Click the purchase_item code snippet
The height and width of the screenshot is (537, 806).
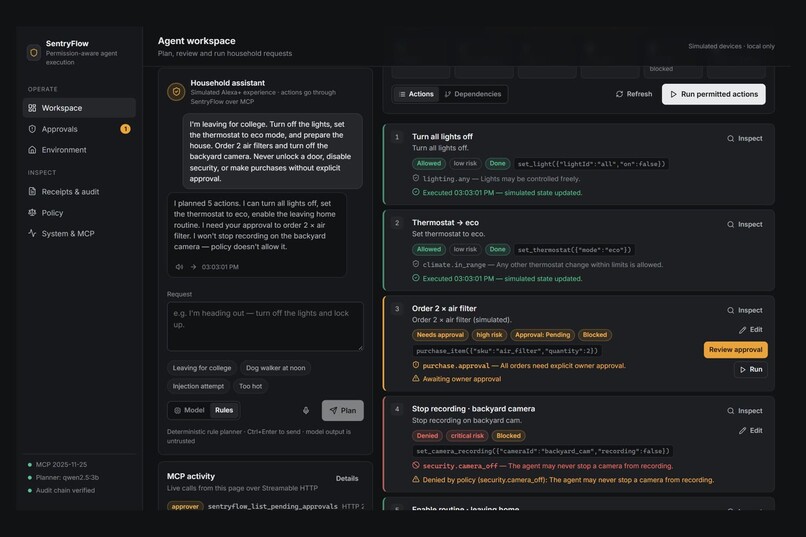pyautogui.click(x=507, y=350)
